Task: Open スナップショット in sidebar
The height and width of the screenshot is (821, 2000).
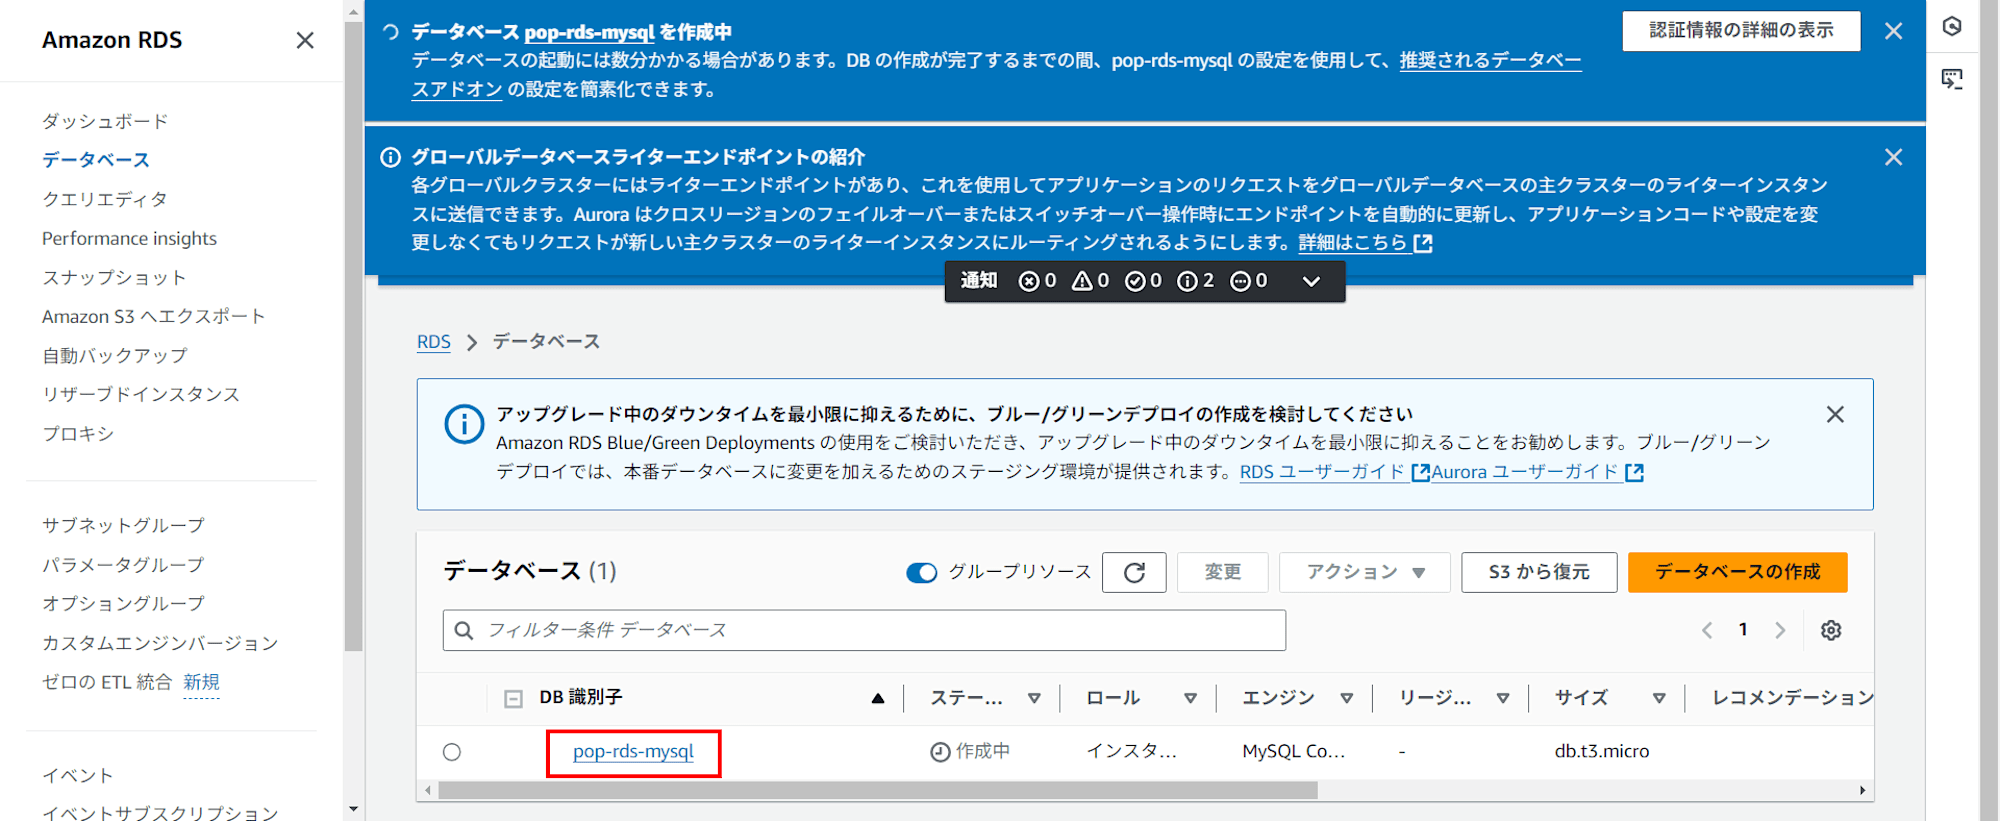Action: pos(114,277)
